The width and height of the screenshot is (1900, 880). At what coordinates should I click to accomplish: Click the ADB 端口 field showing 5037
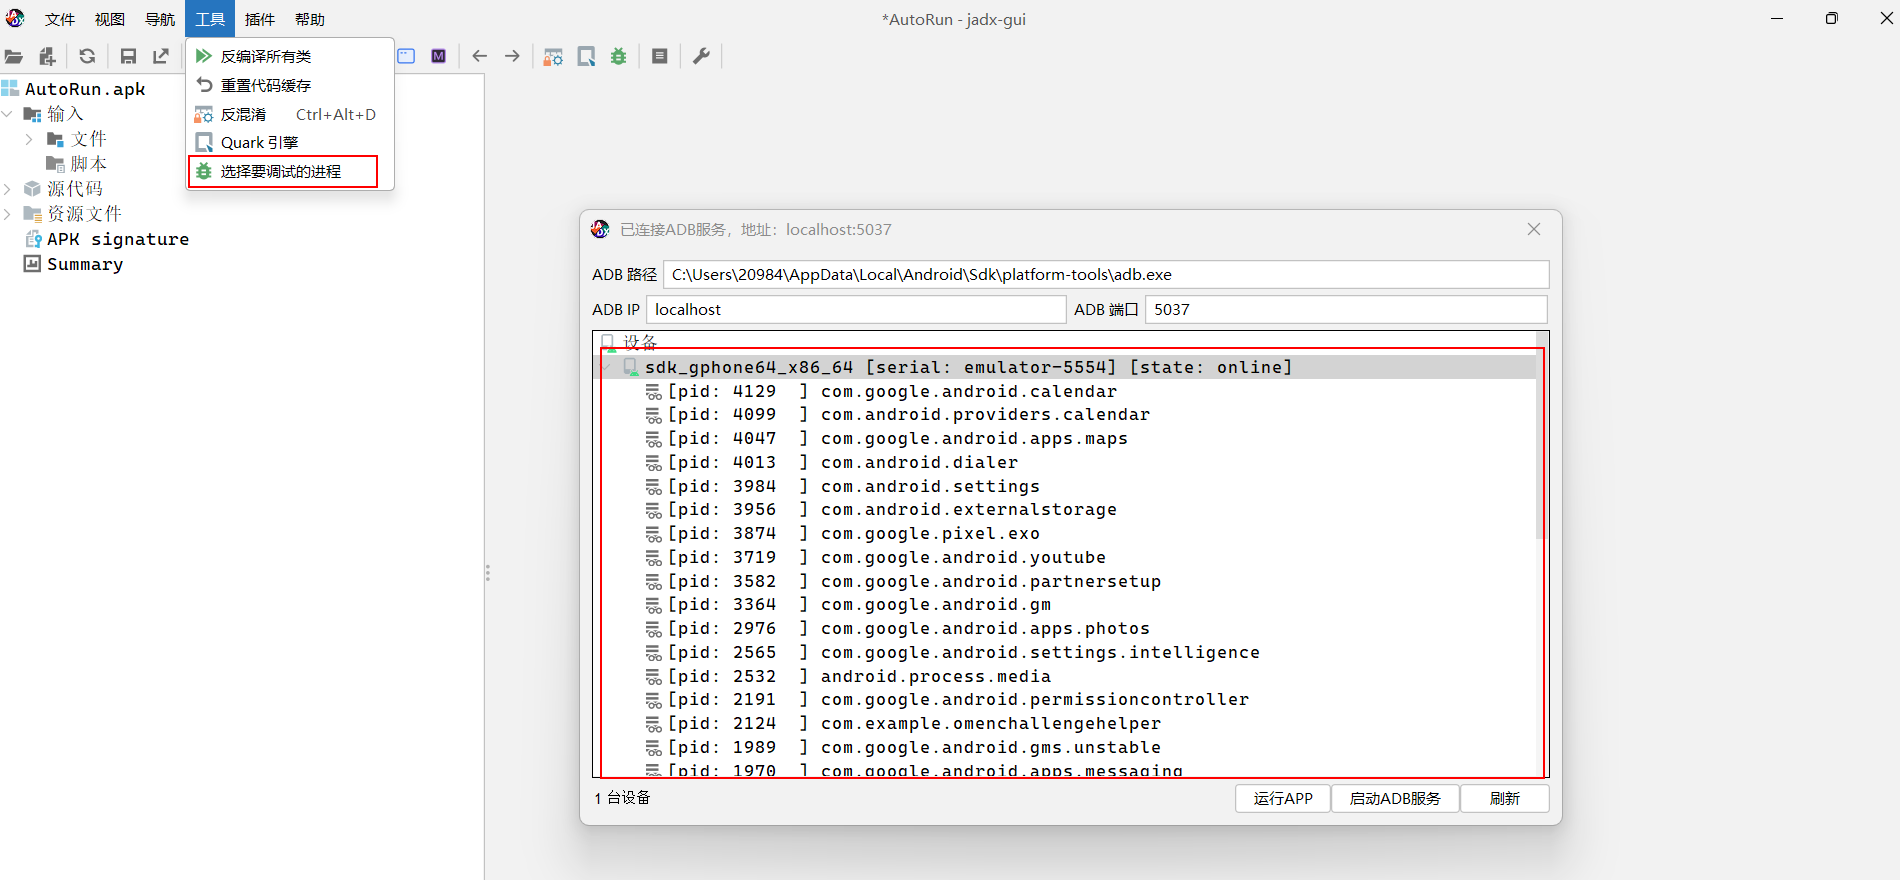pyautogui.click(x=1346, y=309)
